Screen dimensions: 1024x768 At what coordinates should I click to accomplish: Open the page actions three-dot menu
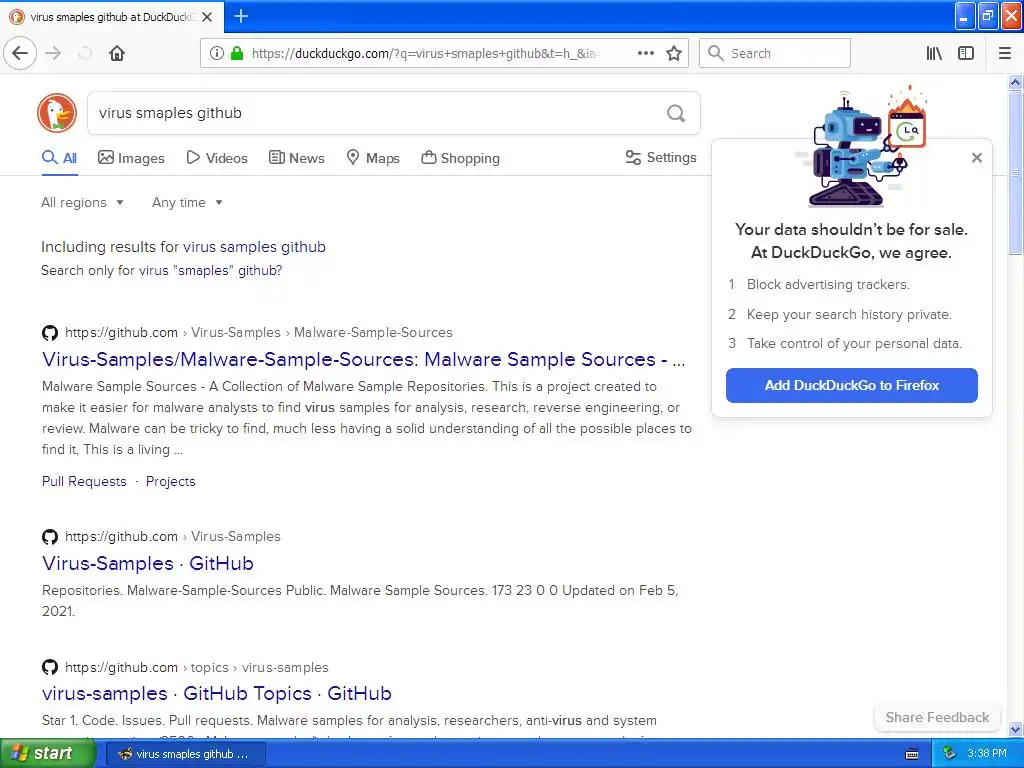pyautogui.click(x=645, y=53)
